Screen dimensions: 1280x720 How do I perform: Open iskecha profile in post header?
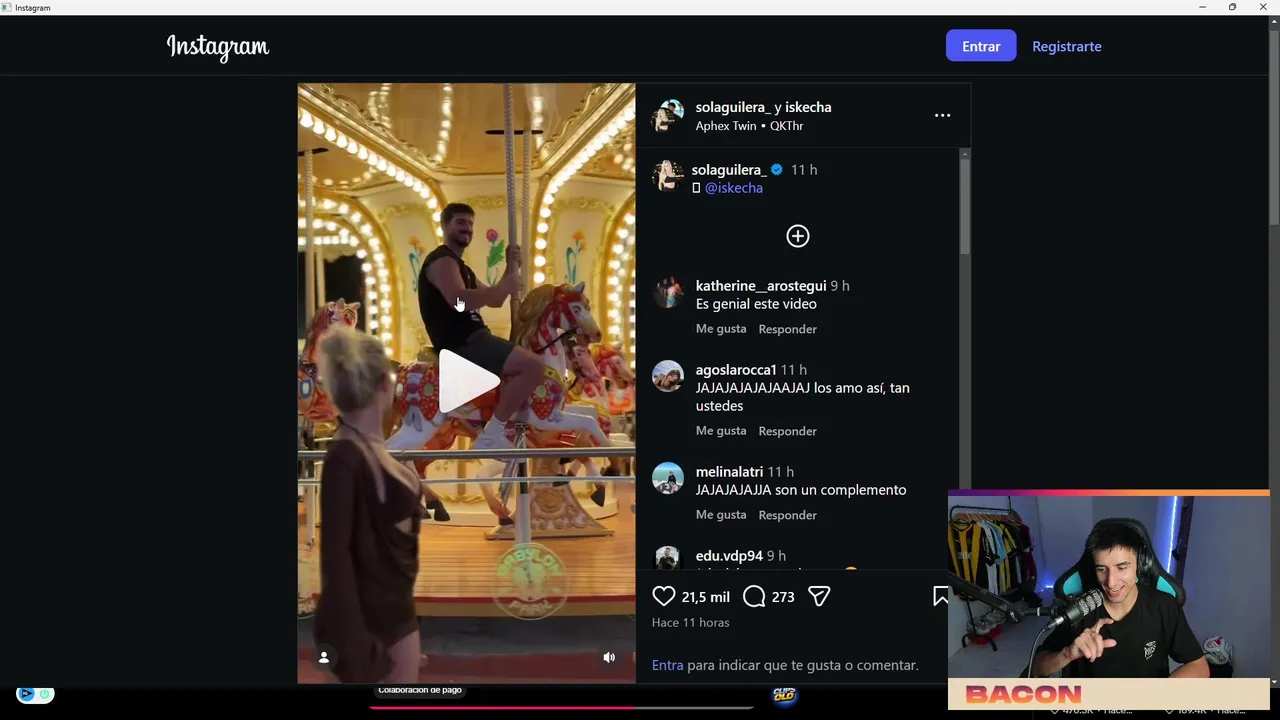click(x=808, y=107)
